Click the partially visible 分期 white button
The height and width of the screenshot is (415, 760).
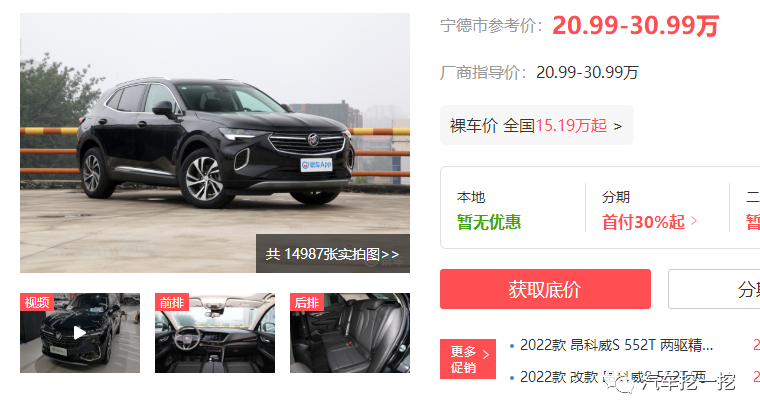(714, 289)
